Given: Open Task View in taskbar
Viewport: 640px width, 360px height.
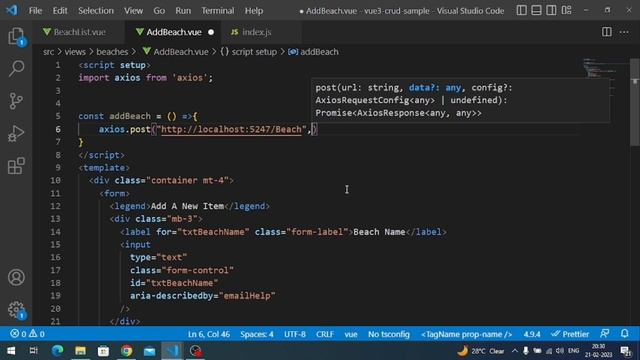Looking at the screenshot, I should click(x=34, y=351).
